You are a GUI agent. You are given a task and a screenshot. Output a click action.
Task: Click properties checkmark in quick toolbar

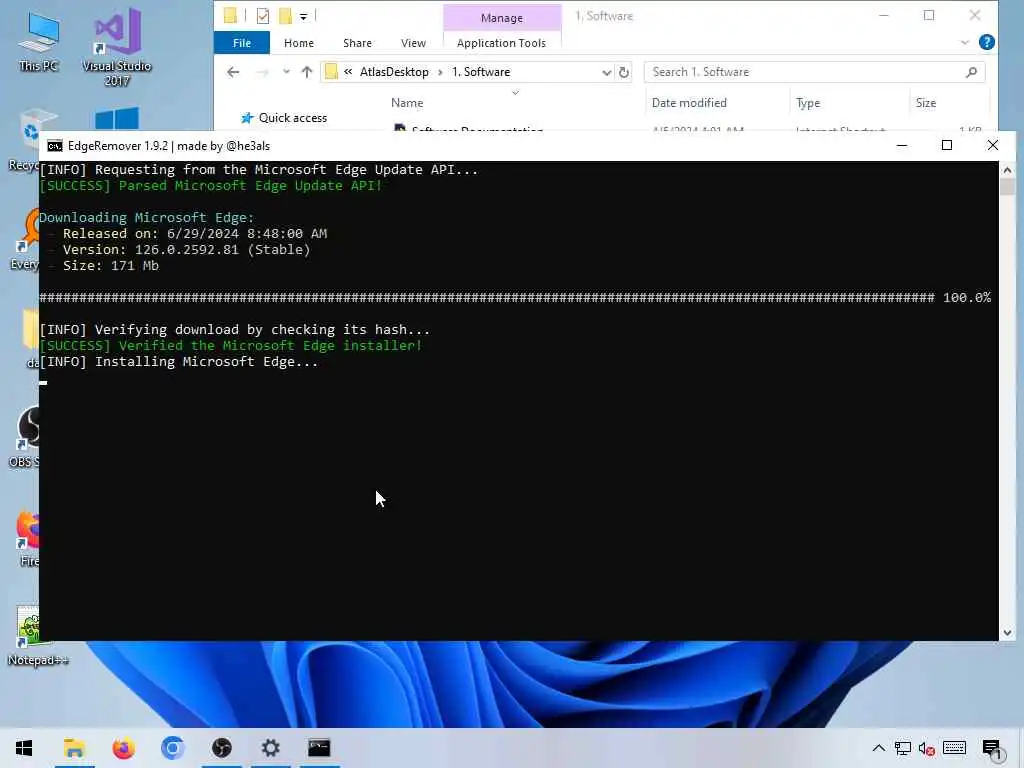coord(263,16)
